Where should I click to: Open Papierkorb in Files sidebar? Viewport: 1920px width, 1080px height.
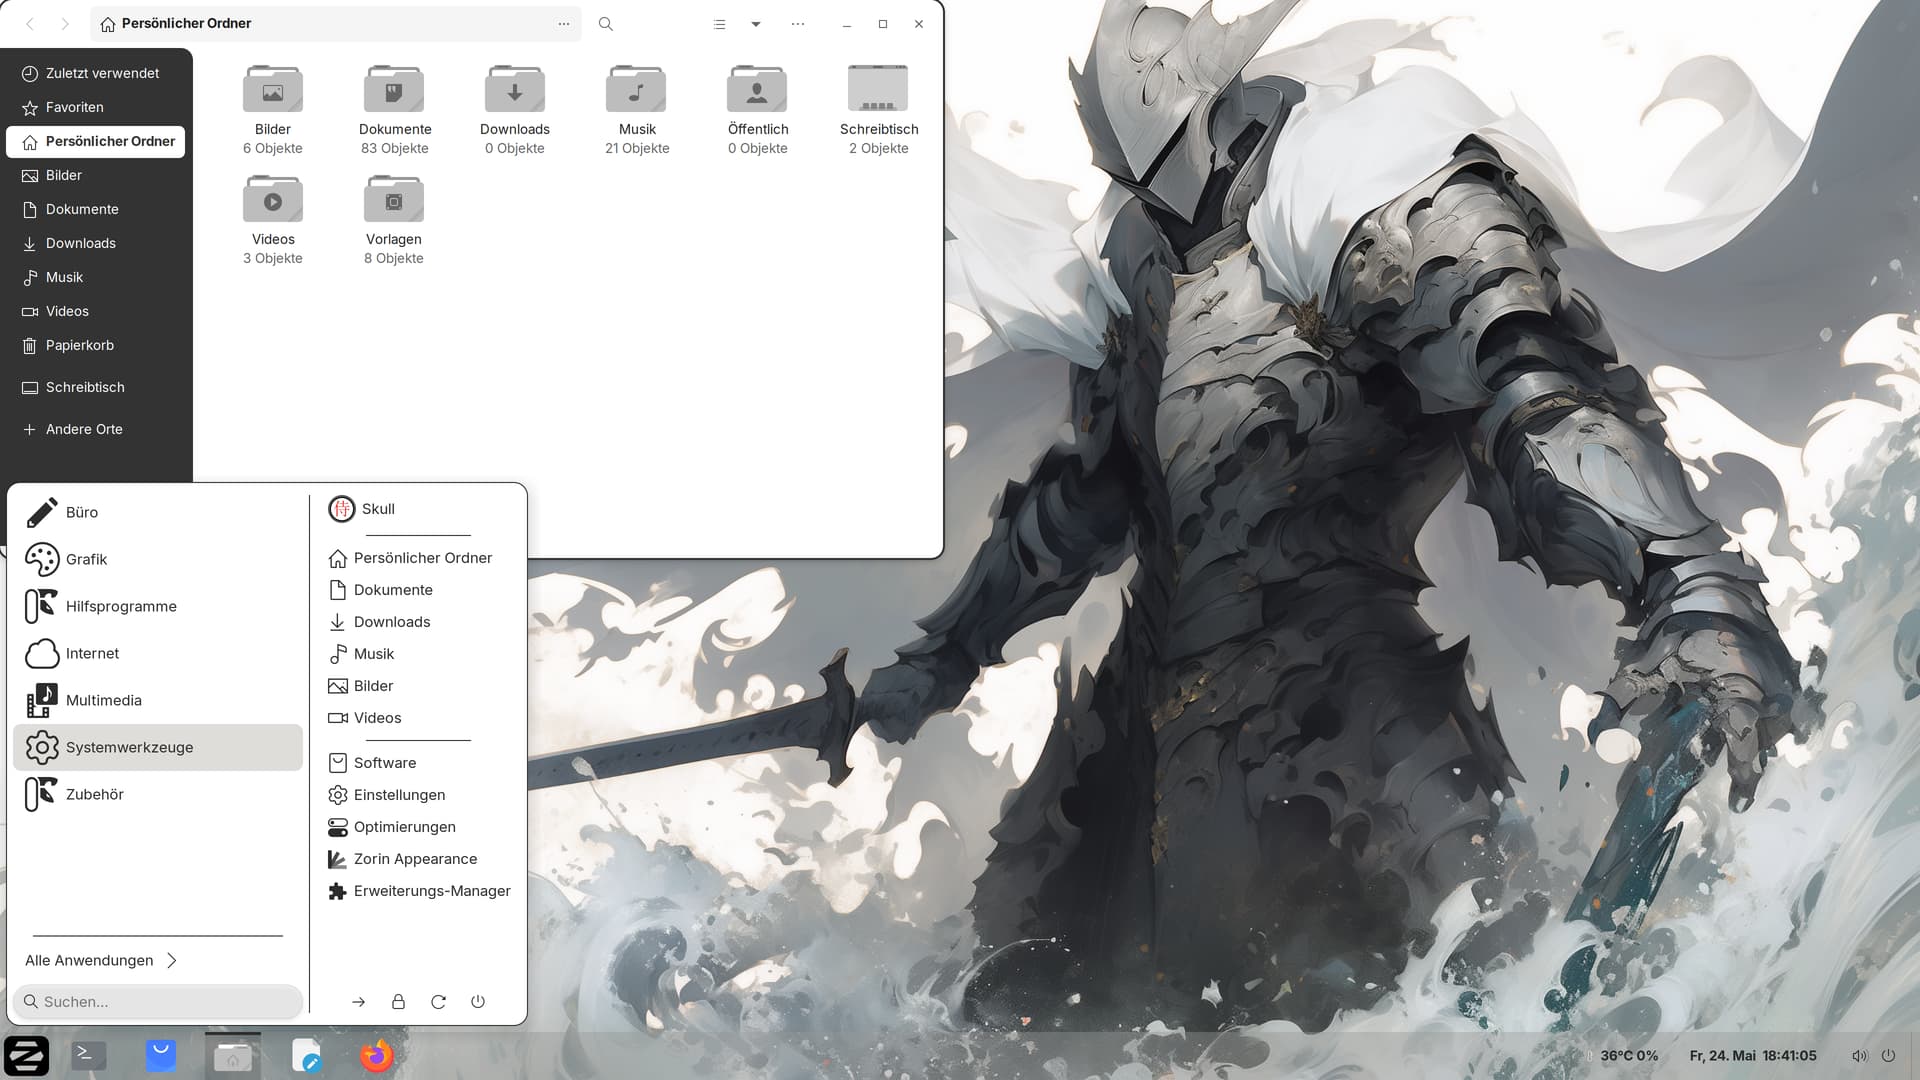[96, 345]
